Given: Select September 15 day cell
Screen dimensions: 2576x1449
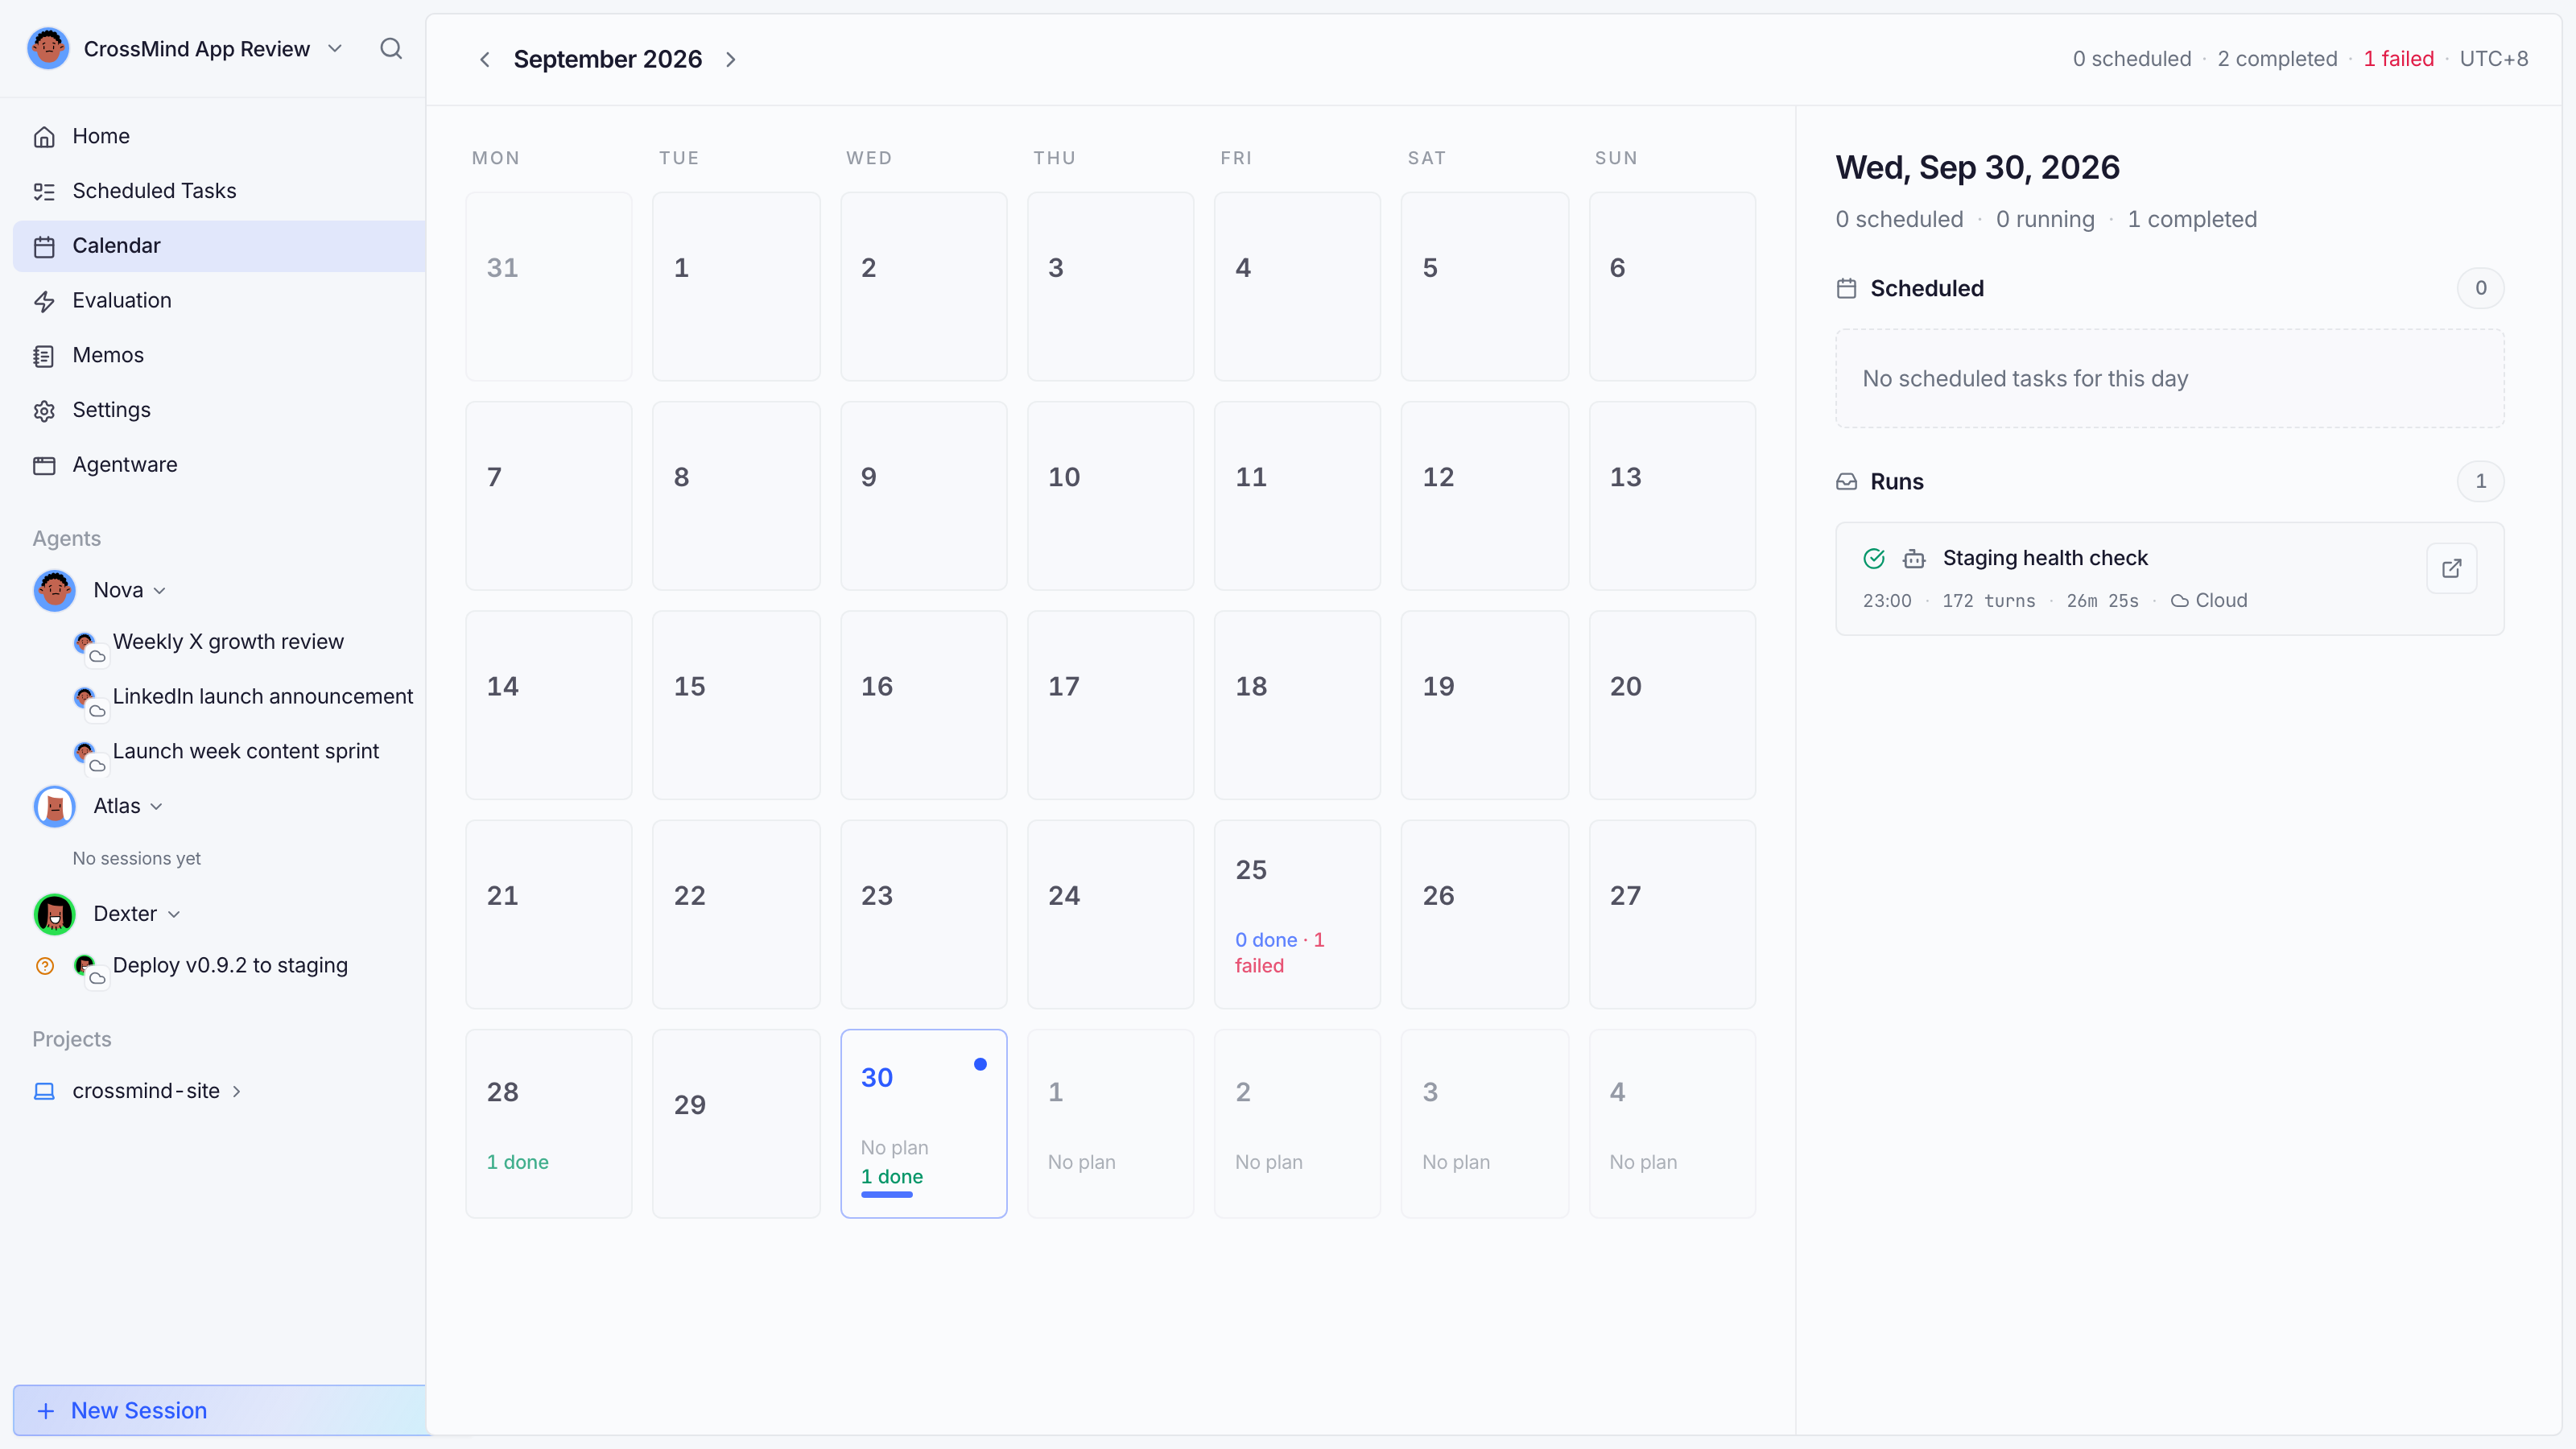Looking at the screenshot, I should coord(736,705).
